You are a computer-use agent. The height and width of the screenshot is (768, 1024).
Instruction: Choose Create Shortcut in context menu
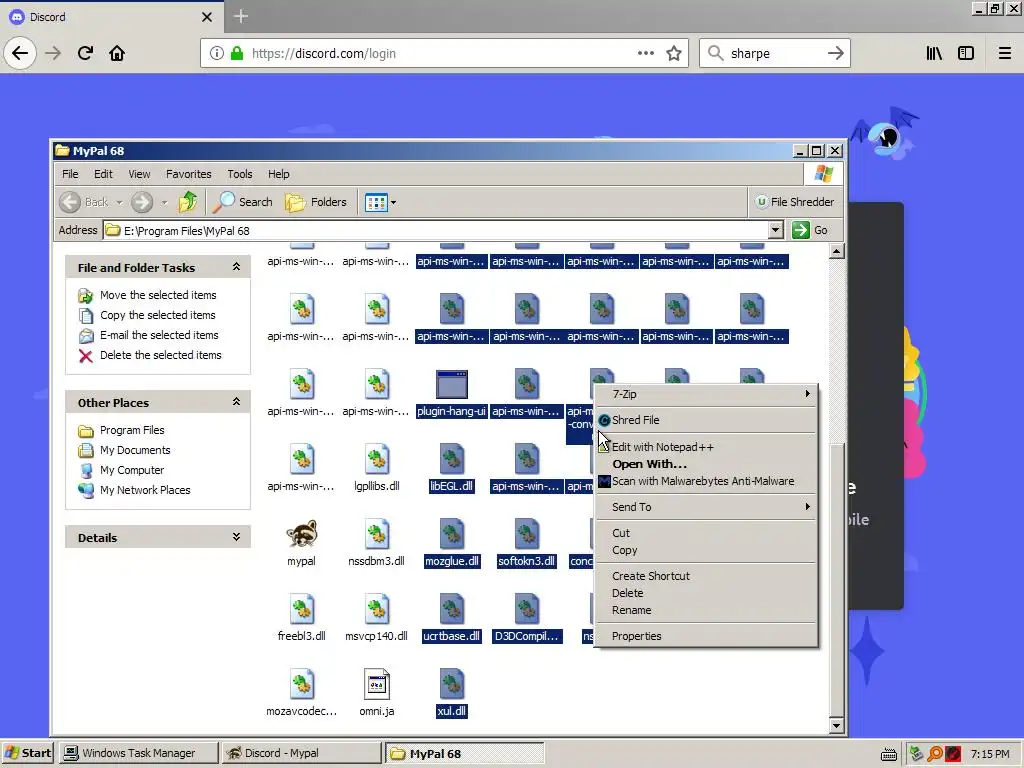coord(707,576)
